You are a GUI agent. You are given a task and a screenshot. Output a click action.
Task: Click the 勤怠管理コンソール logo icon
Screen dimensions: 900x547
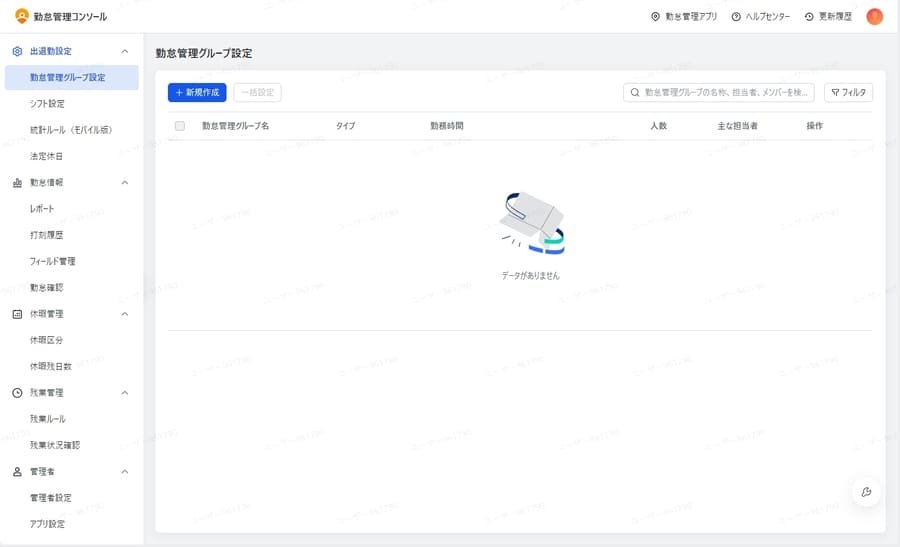click(x=22, y=16)
